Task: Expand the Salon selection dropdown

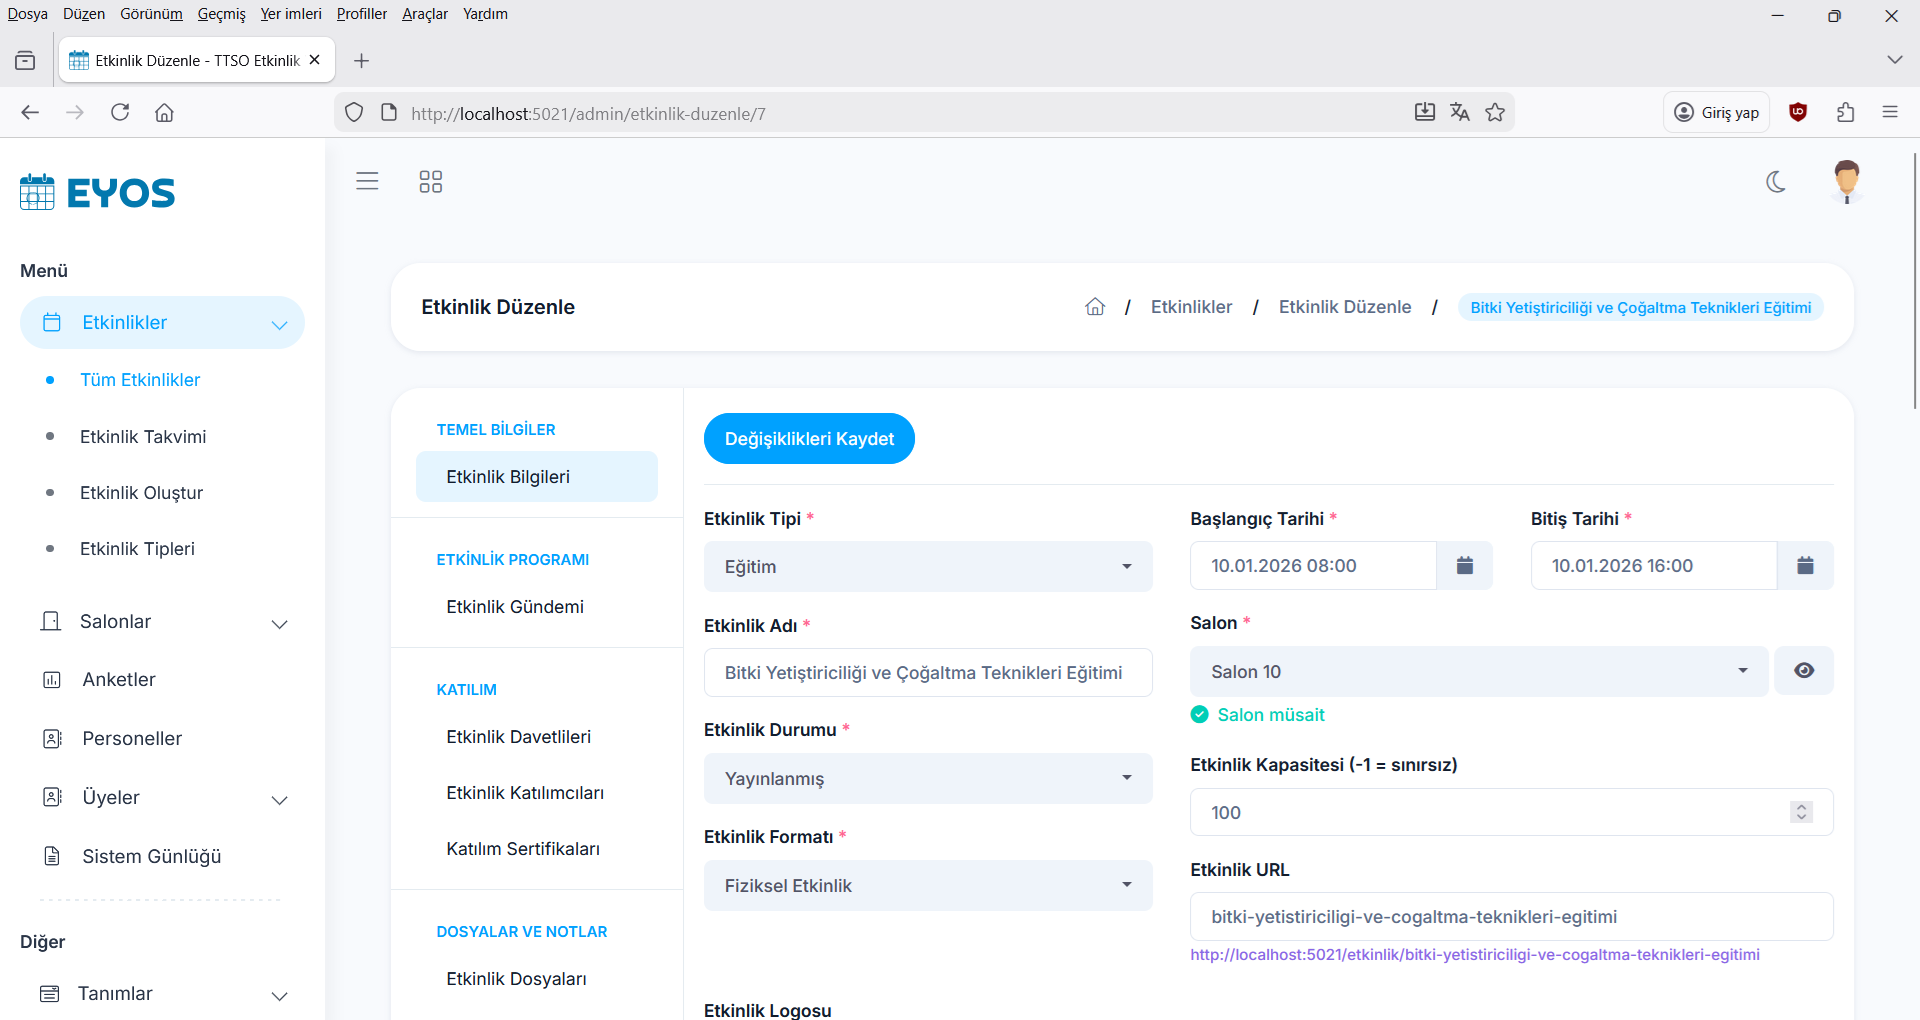Action: coord(1478,672)
